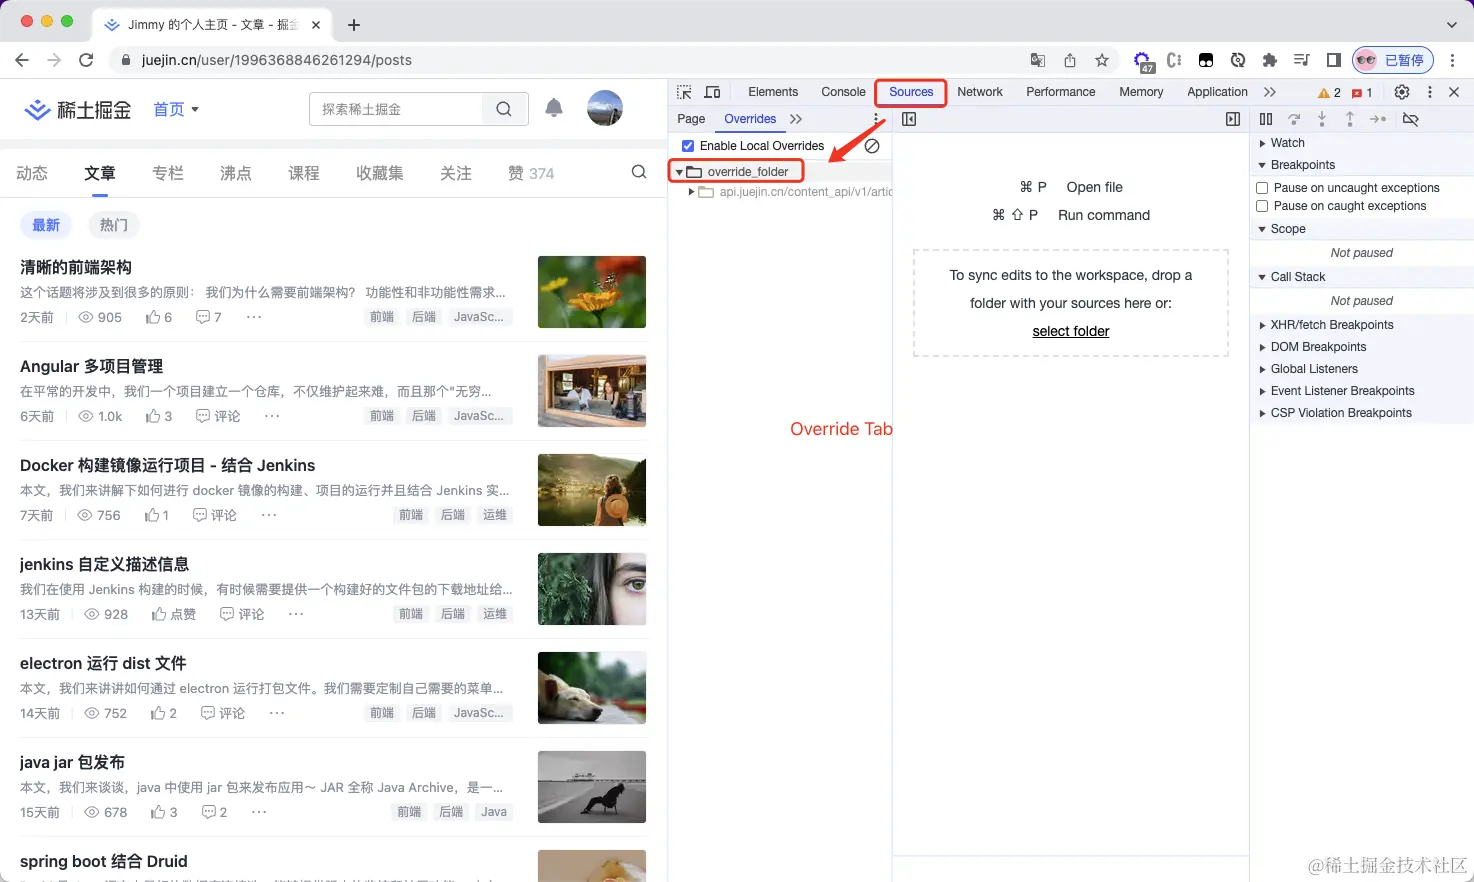Open new browser tab with plus icon
The image size is (1474, 882).
353,25
